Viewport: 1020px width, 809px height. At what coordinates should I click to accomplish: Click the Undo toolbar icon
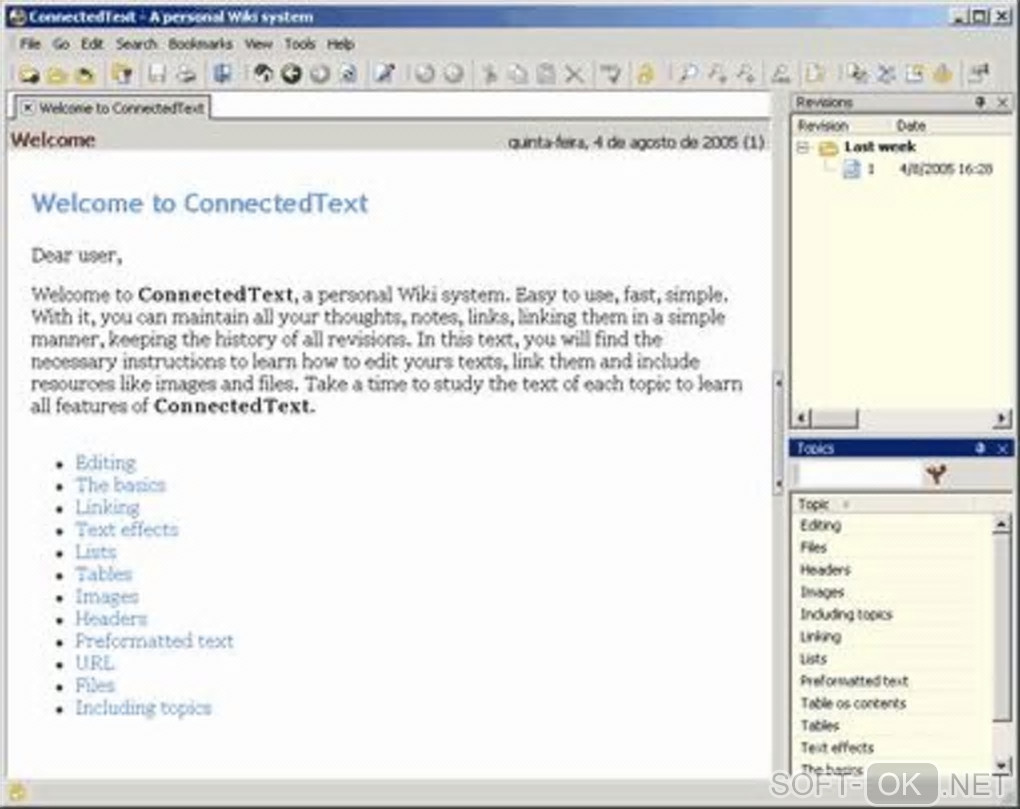[425, 74]
